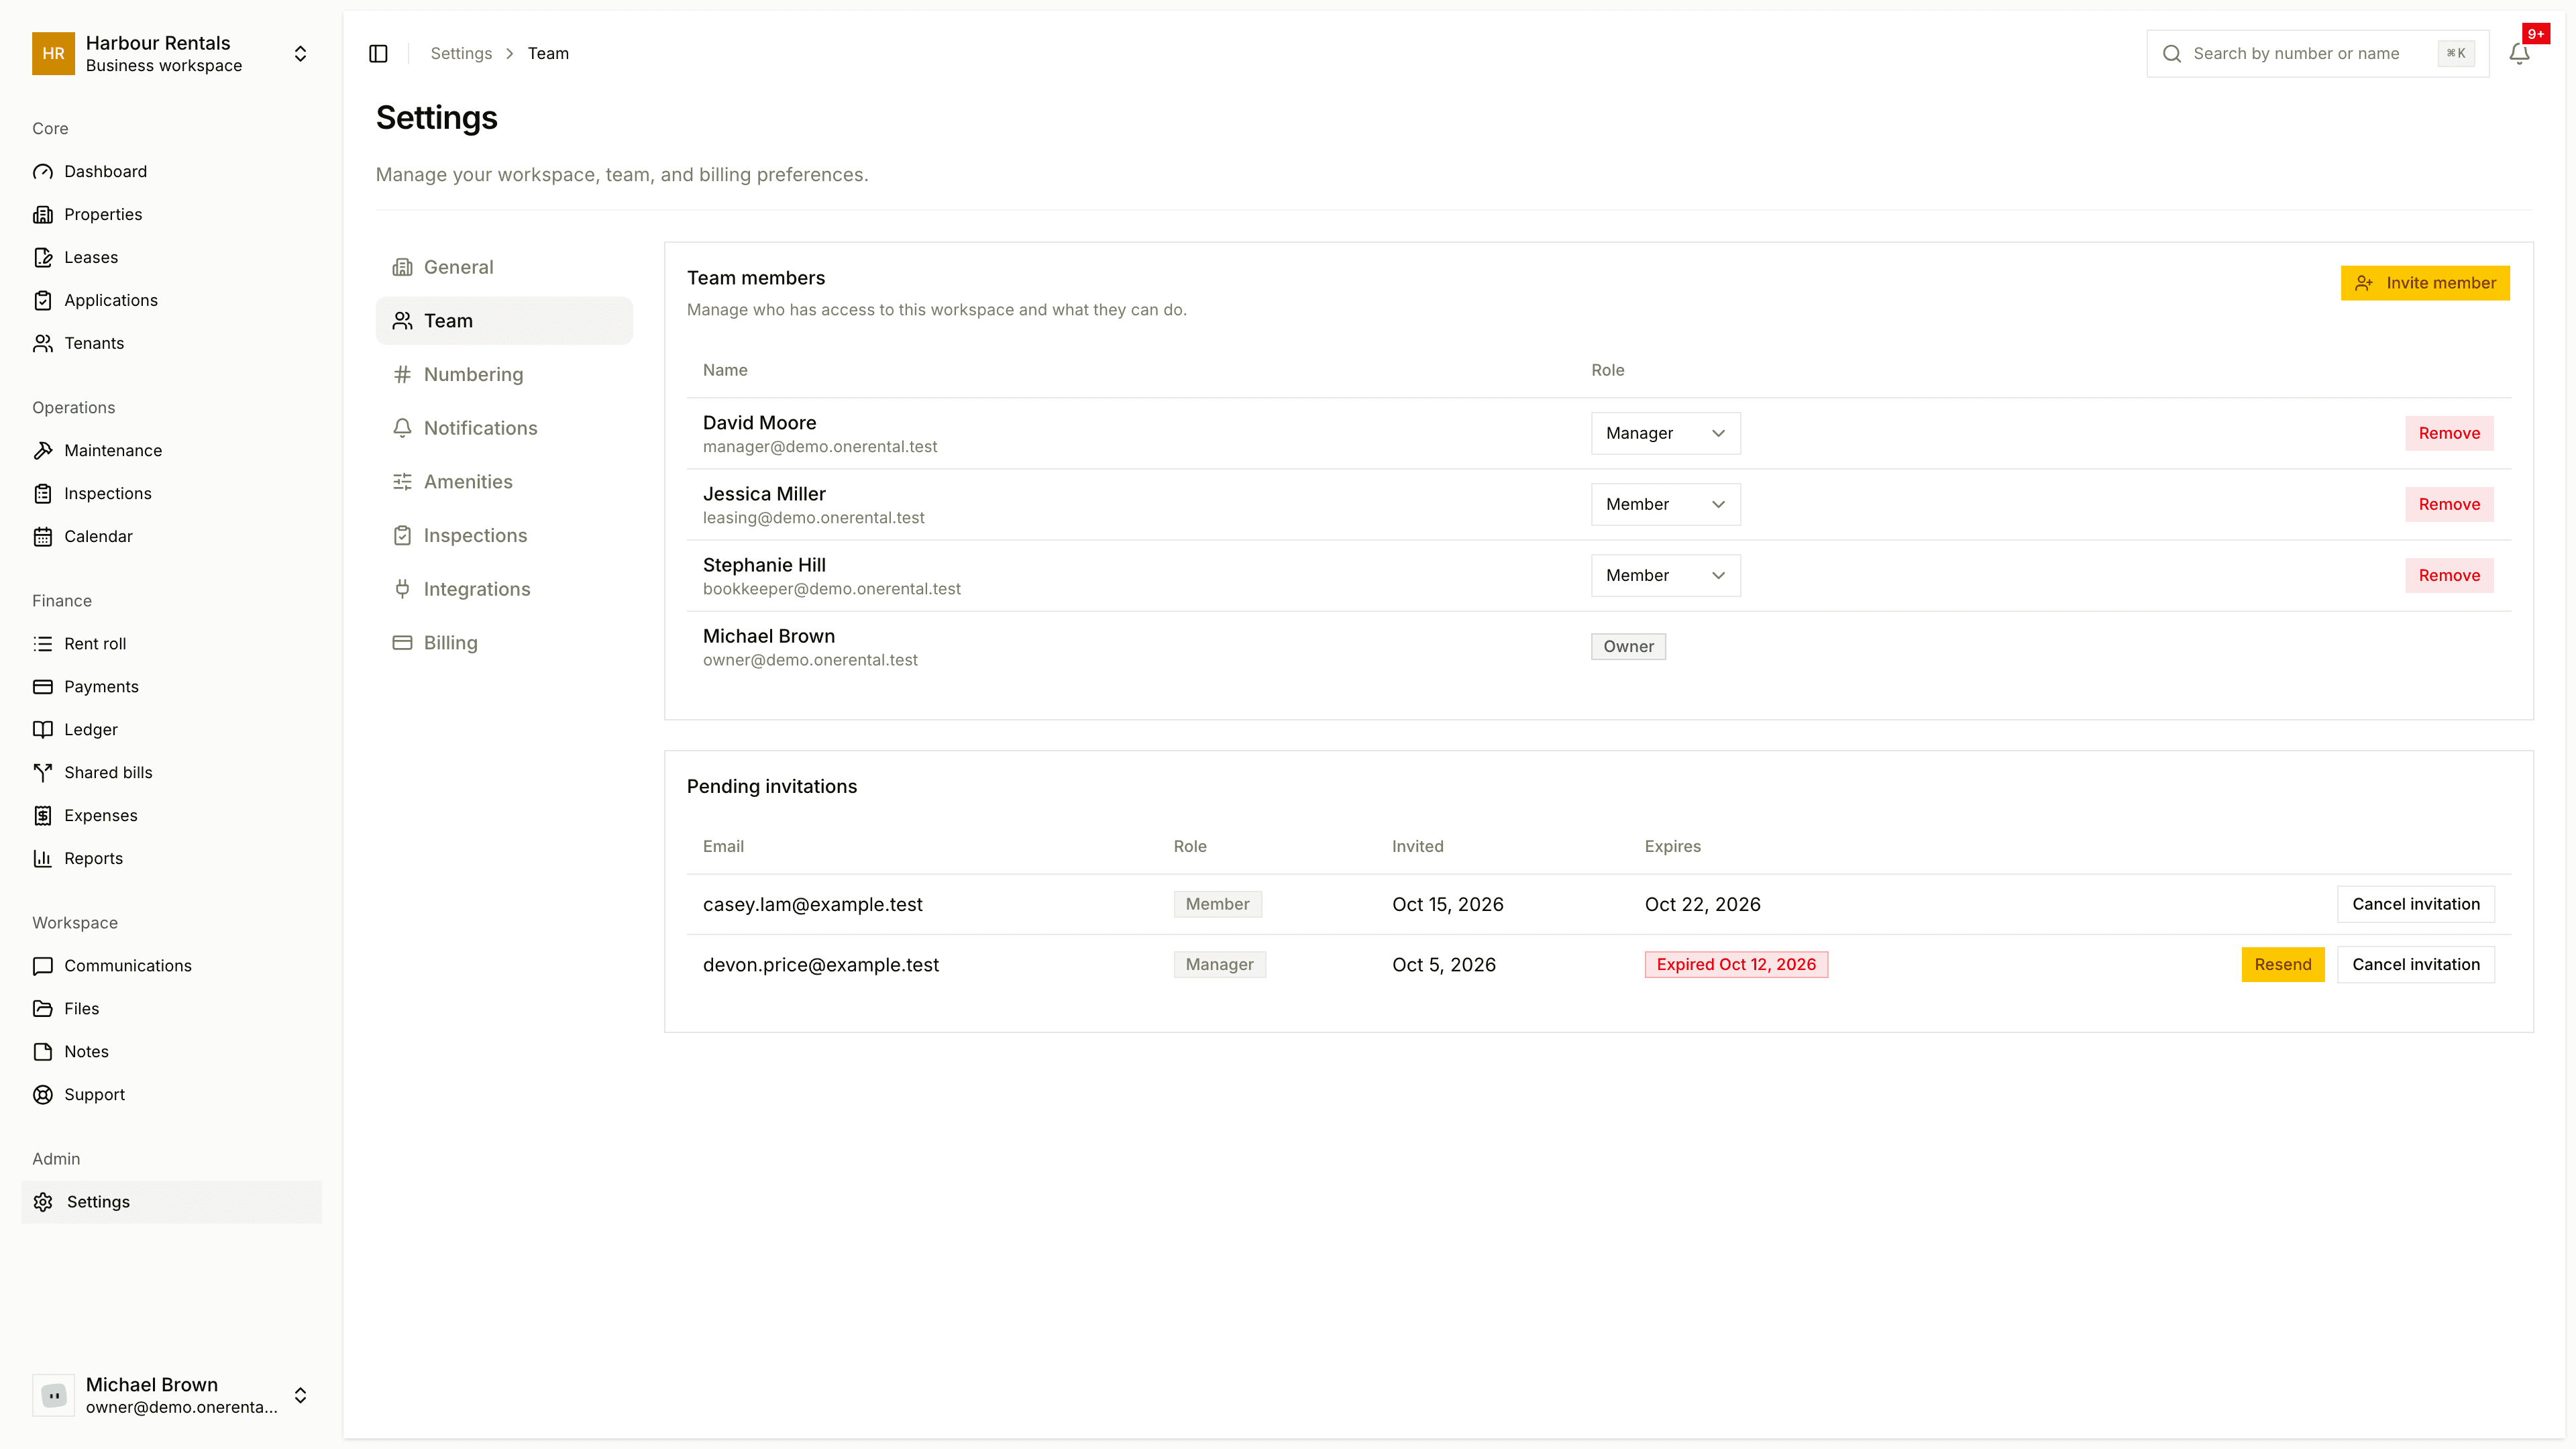Click the Invite member button
Screen dimensions: 2576x1449
point(2425,283)
